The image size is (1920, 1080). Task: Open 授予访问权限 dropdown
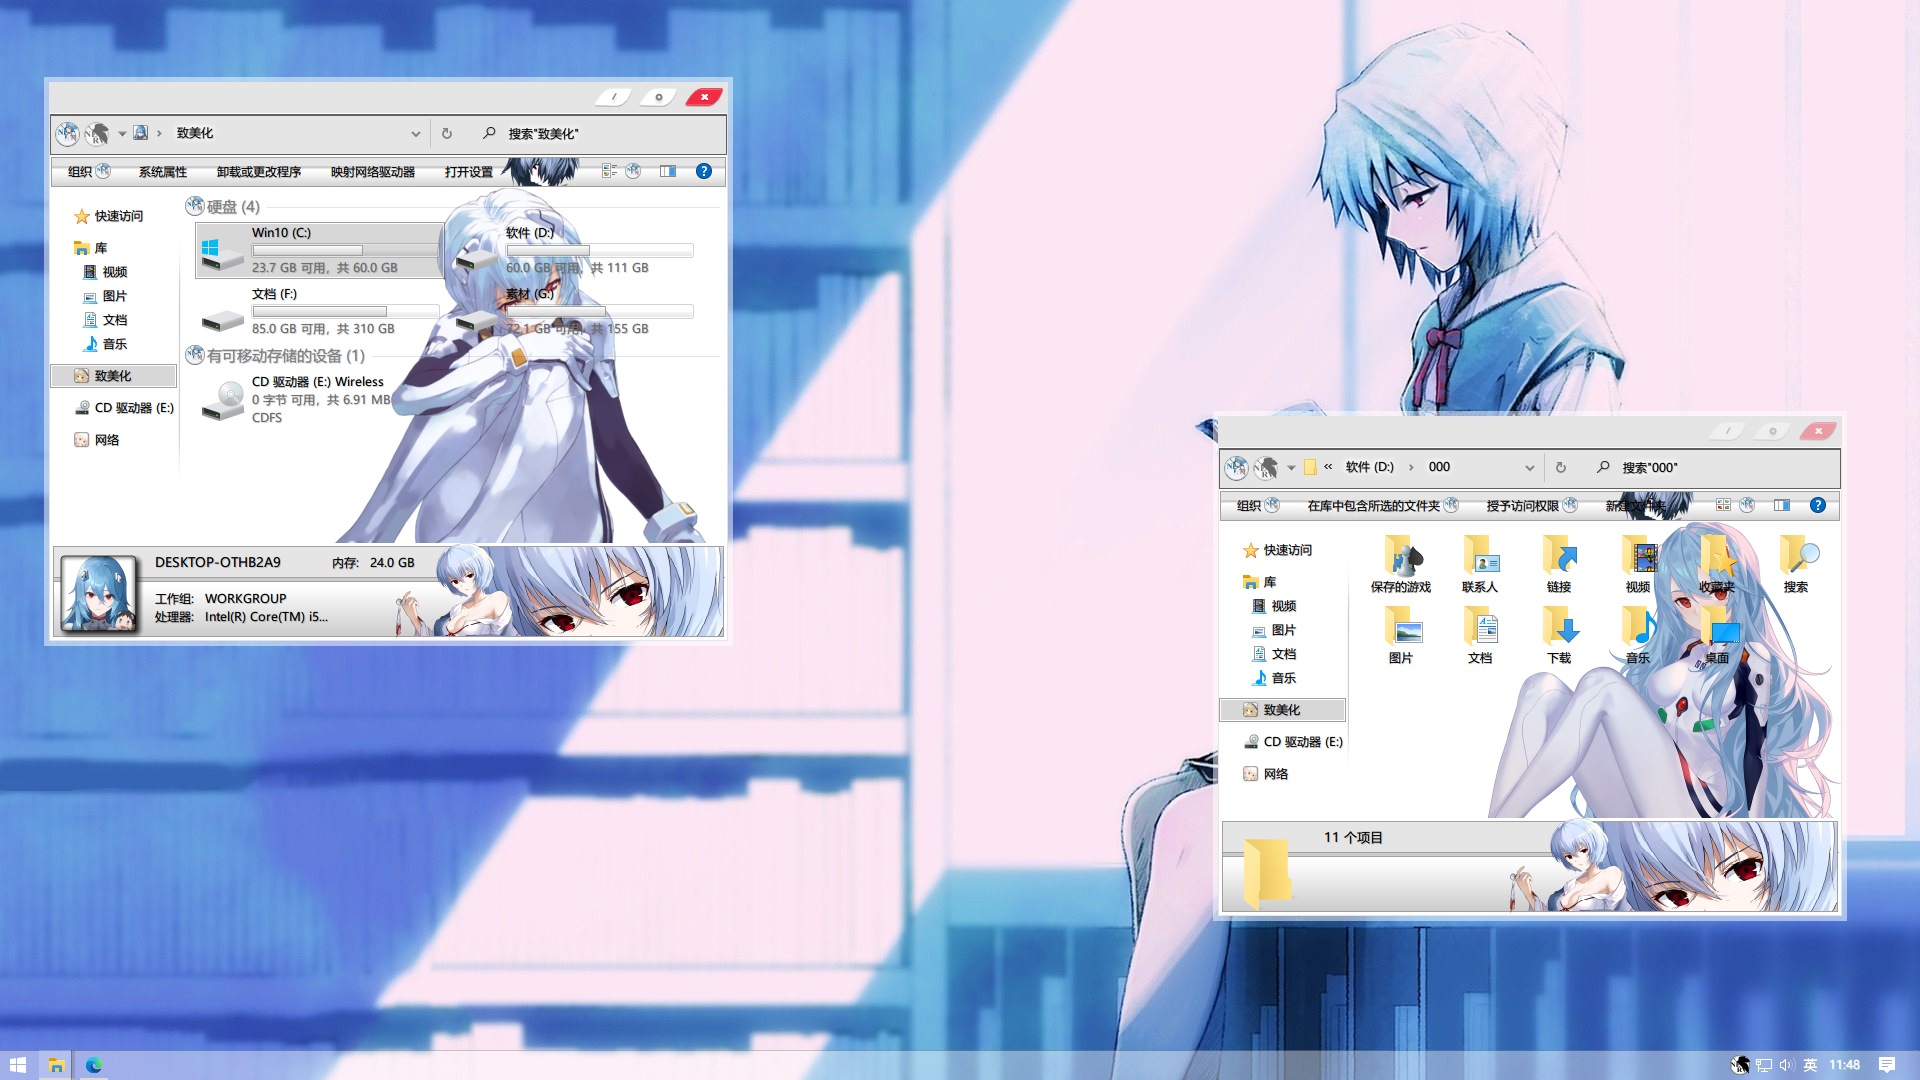coord(1532,506)
